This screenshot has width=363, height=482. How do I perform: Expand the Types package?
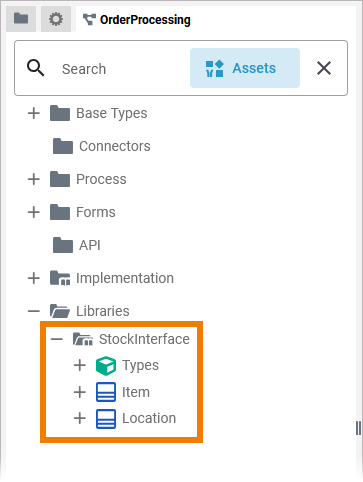pos(80,365)
